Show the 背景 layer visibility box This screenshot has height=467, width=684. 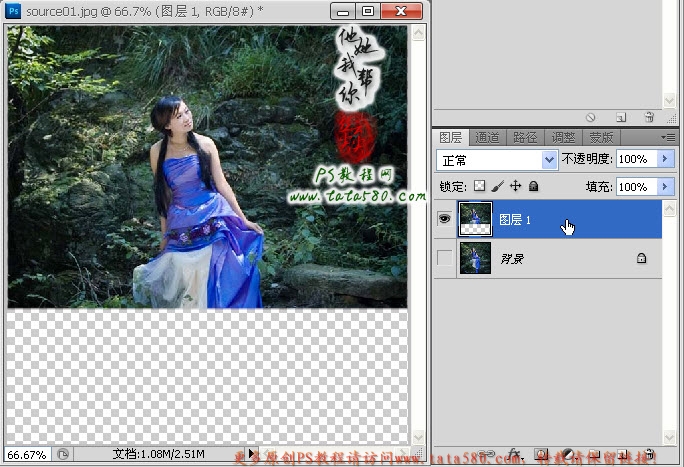pyautogui.click(x=445, y=258)
